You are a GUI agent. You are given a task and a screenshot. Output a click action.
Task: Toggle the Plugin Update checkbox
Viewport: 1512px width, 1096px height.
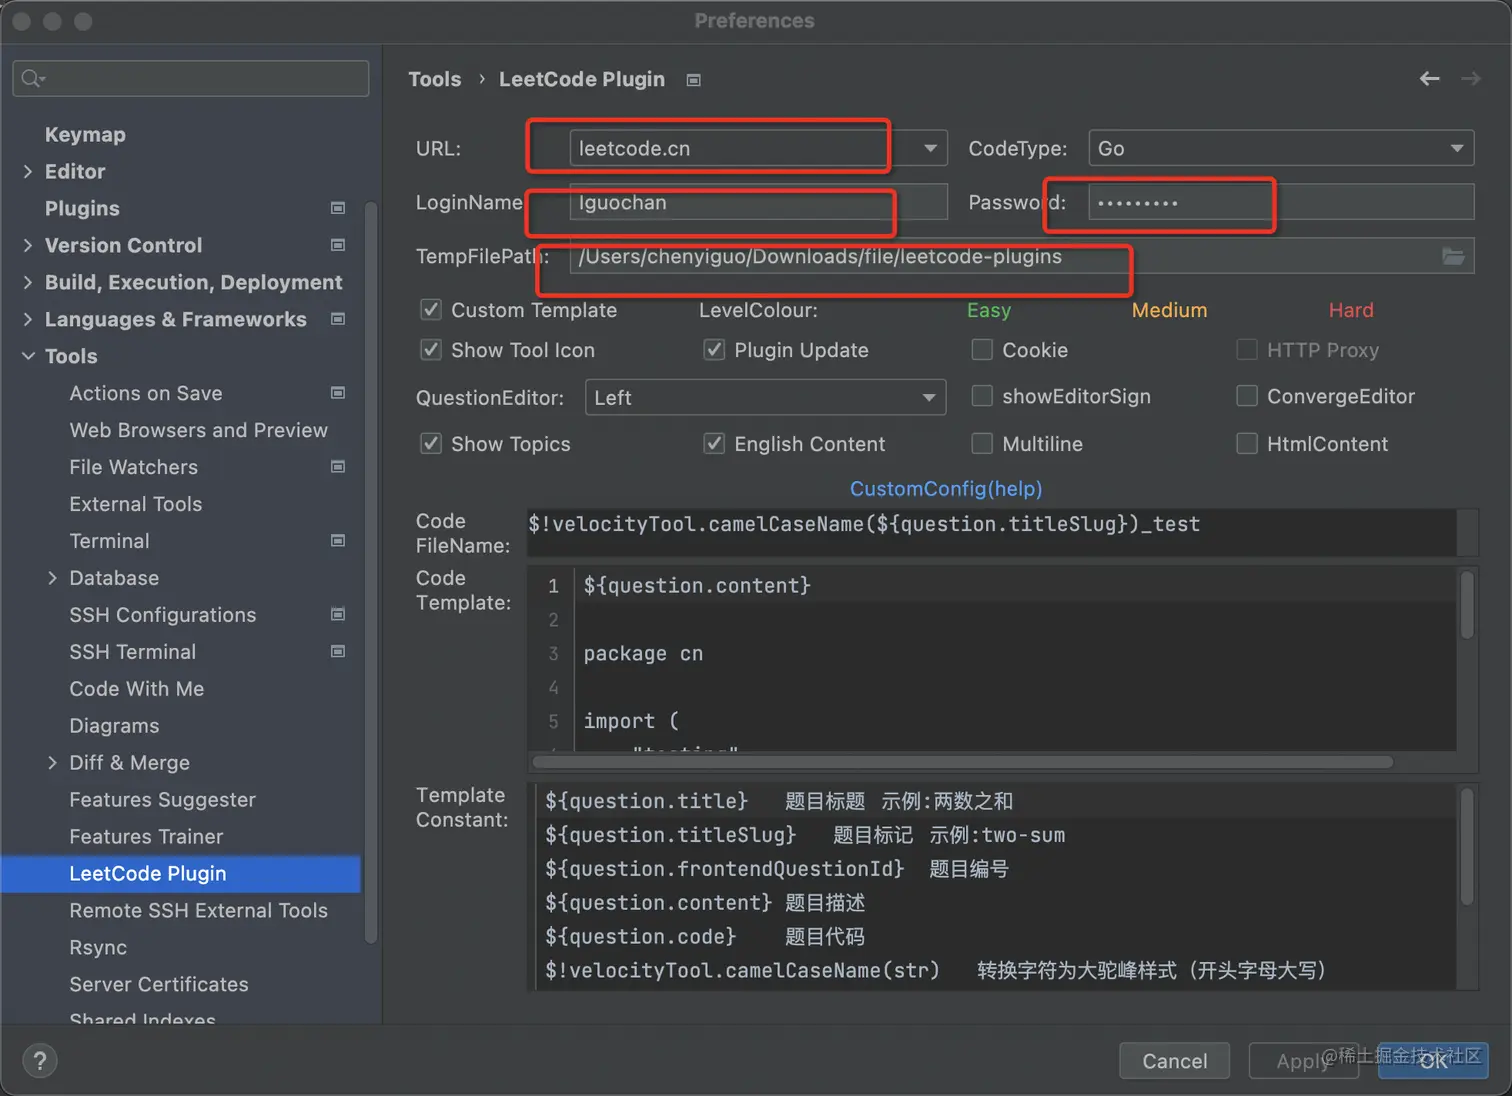point(714,350)
